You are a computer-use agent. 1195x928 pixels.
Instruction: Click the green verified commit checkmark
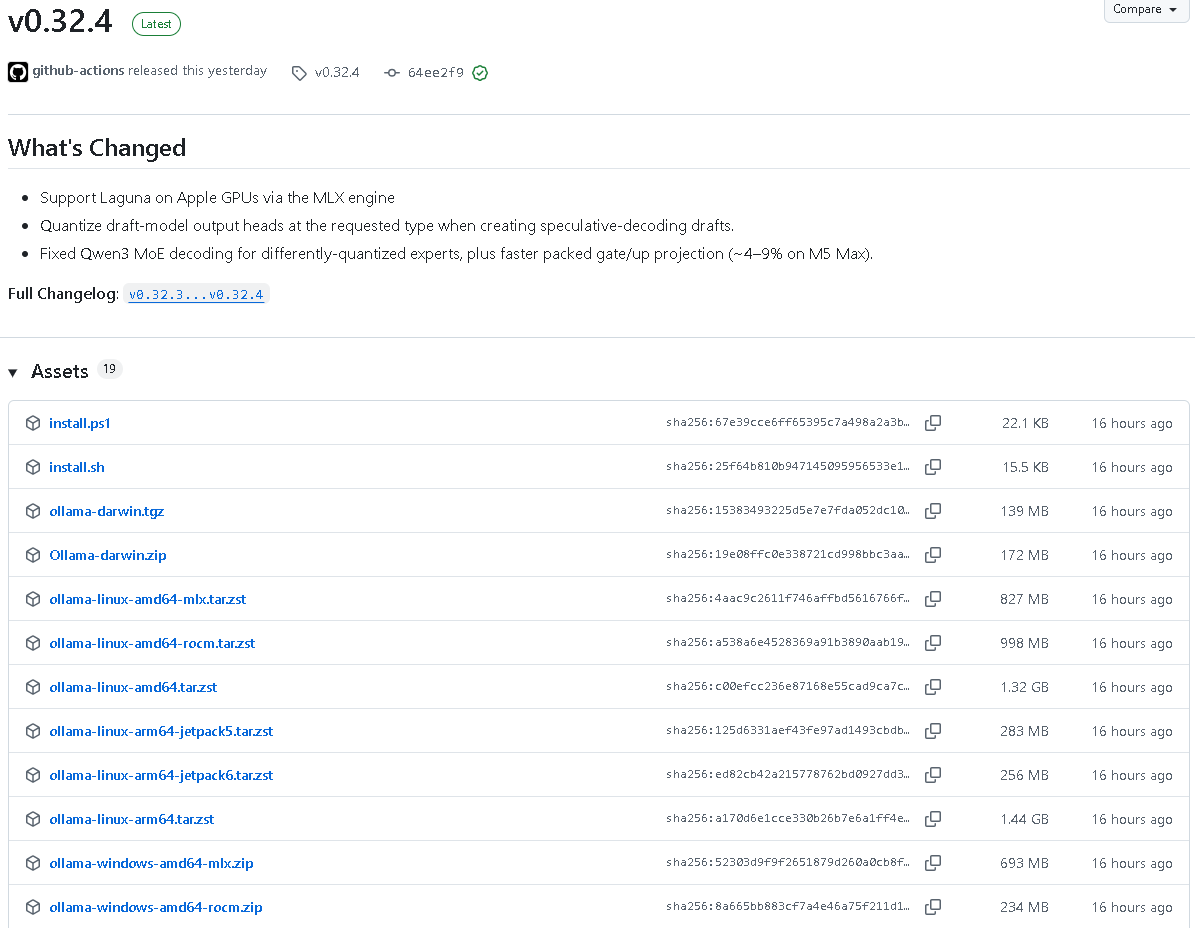tap(480, 73)
